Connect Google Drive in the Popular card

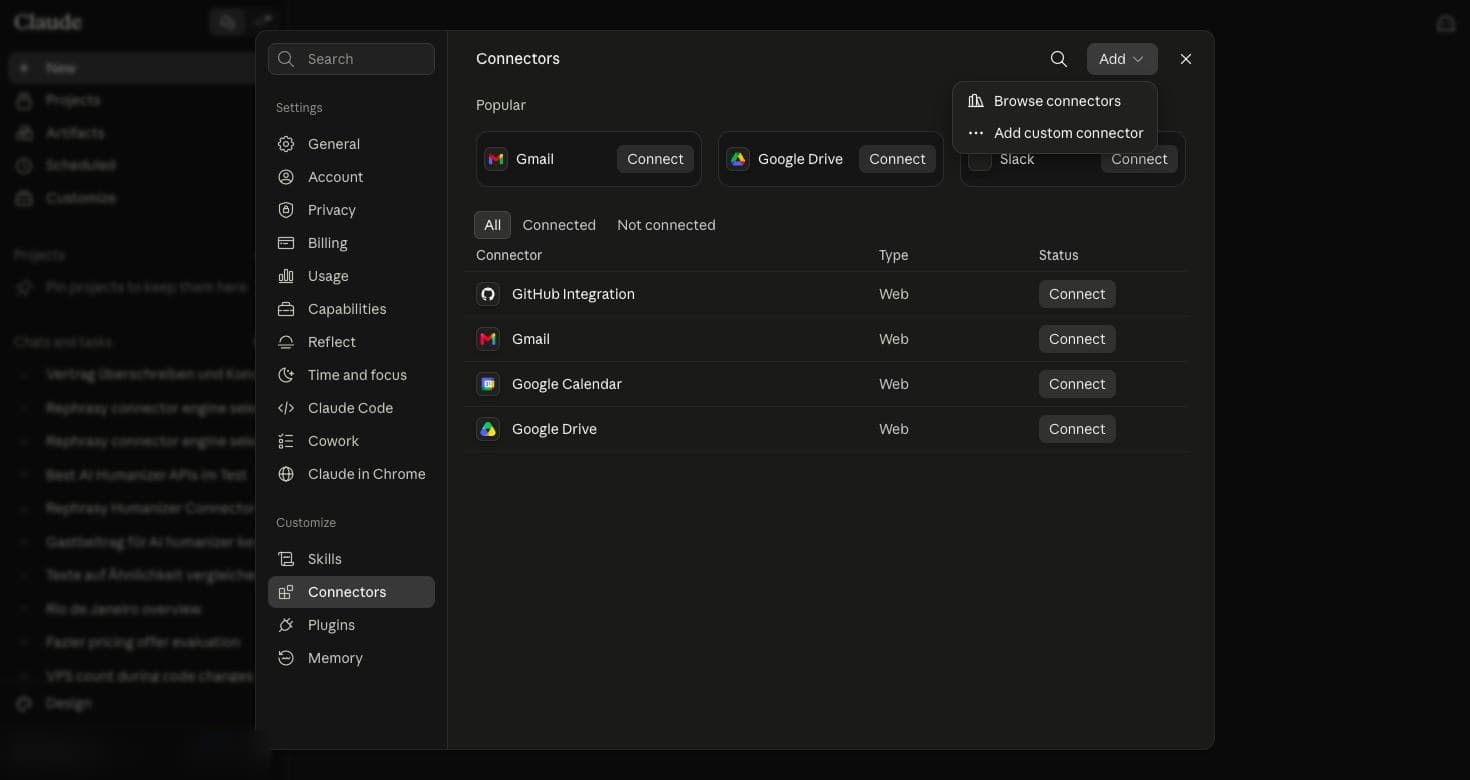pyautogui.click(x=897, y=159)
